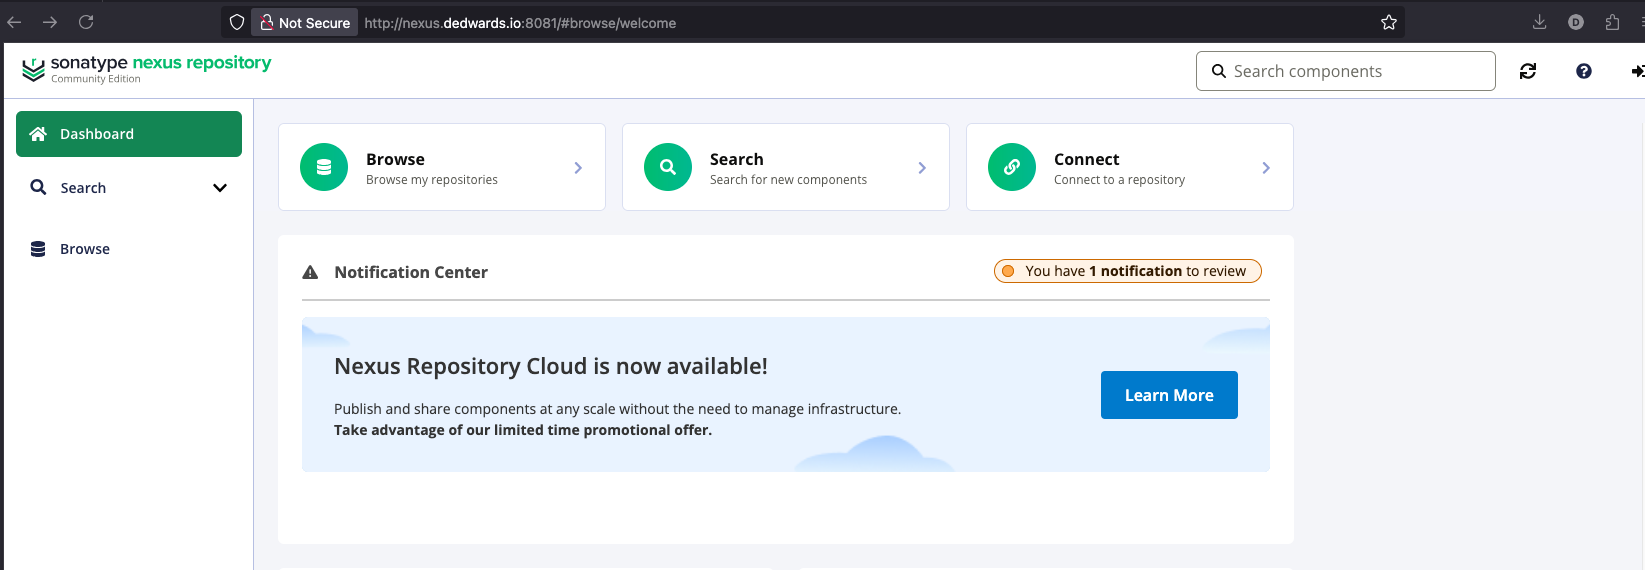Click 'Nexus Repository Cloud is now available!' headline
Viewport: 1645px width, 570px height.
(x=551, y=366)
